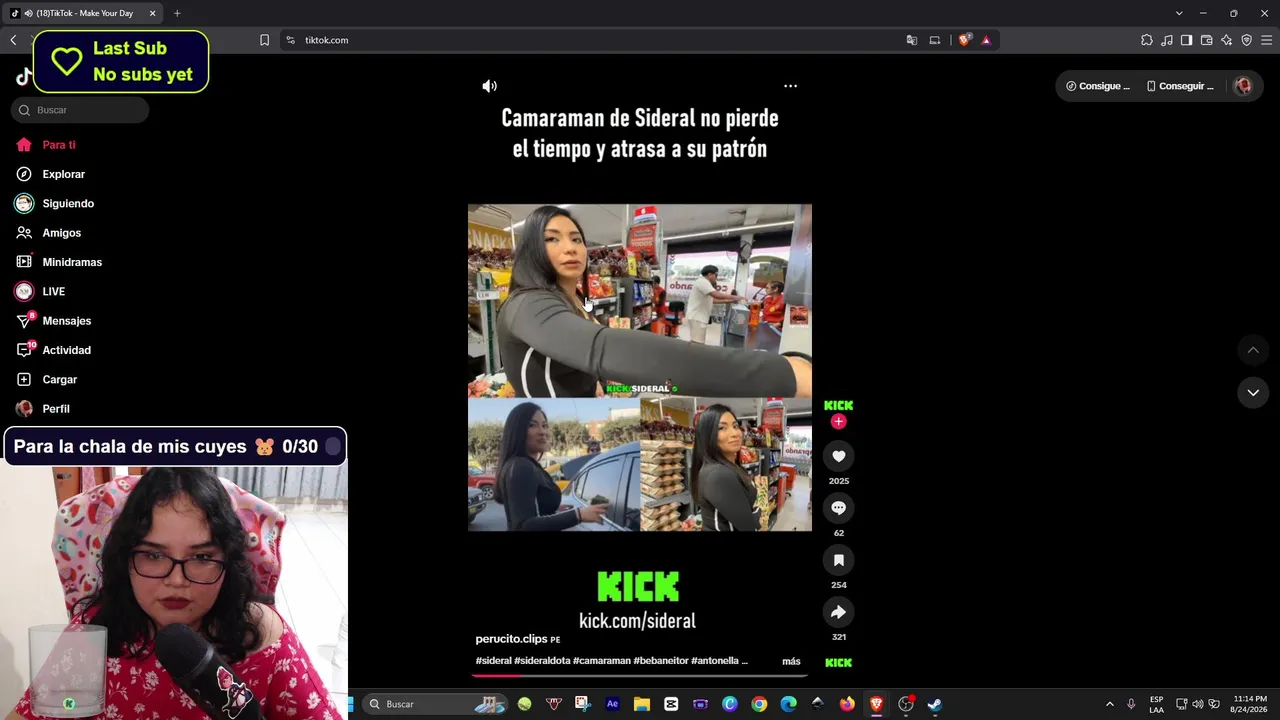Image resolution: width=1280 pixels, height=720 pixels.
Task: Launch Google Chrome from the taskbar
Action: click(759, 704)
